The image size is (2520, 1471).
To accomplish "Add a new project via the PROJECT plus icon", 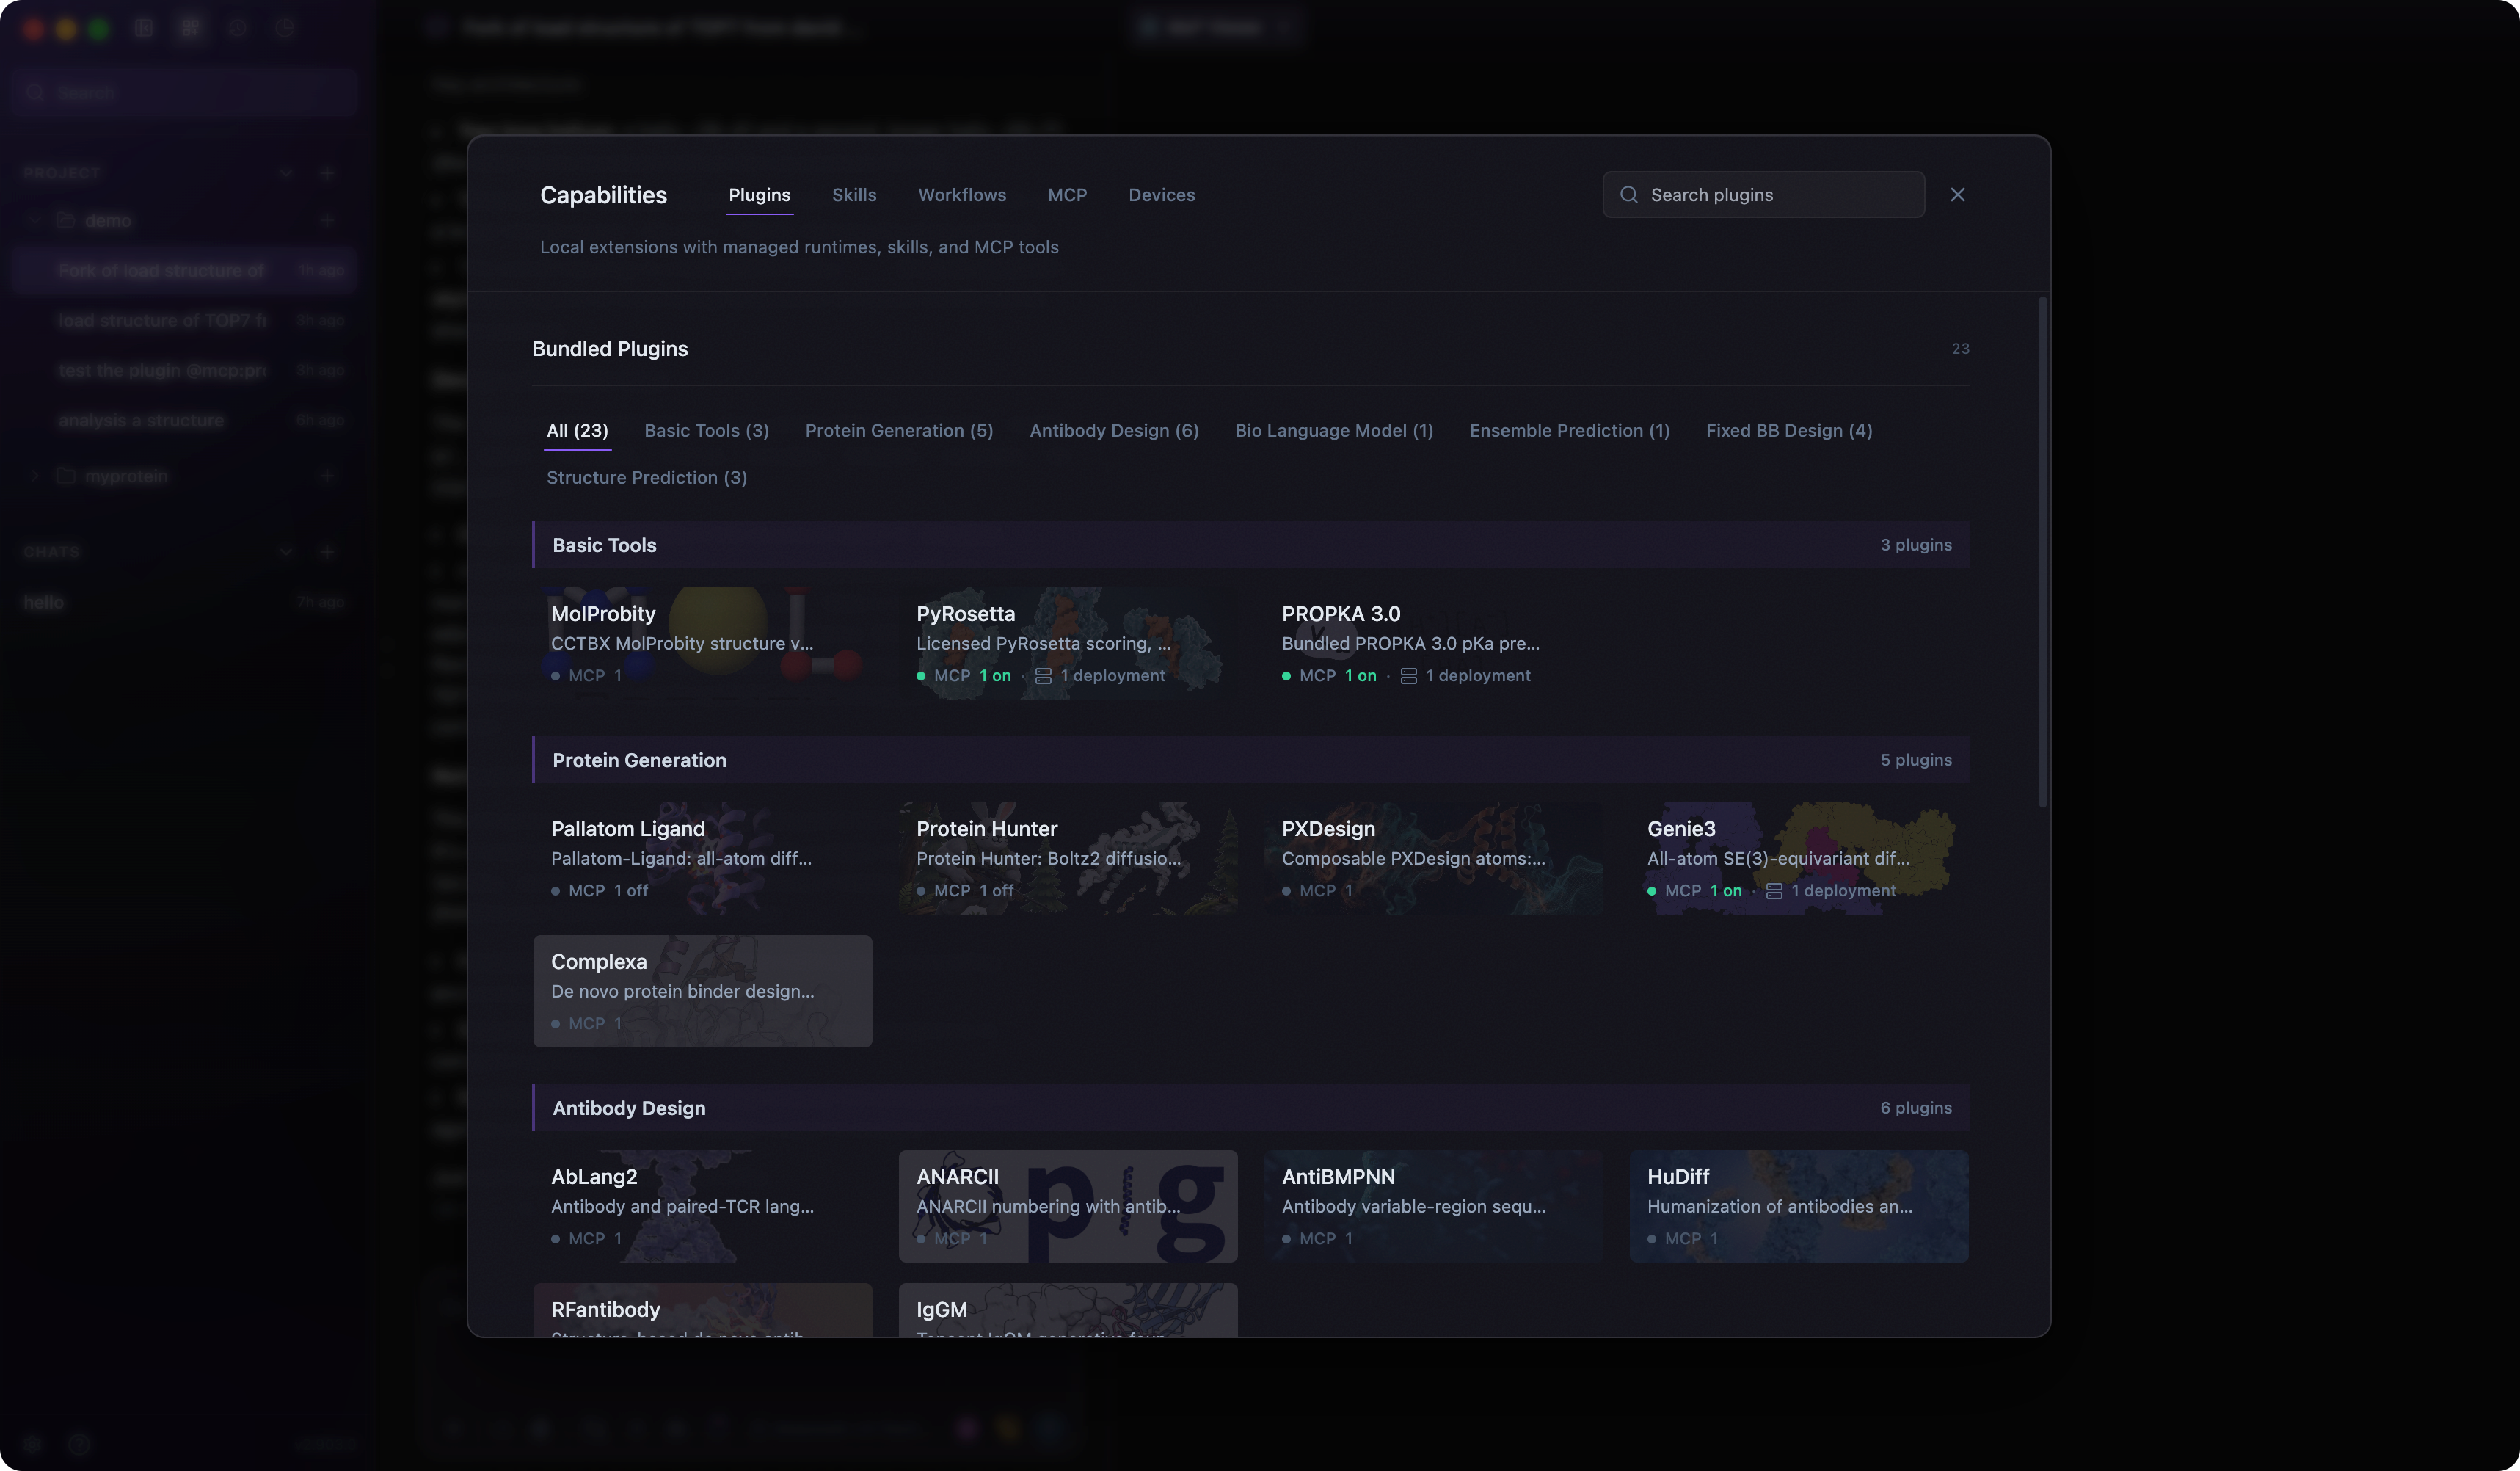I will 327,173.
